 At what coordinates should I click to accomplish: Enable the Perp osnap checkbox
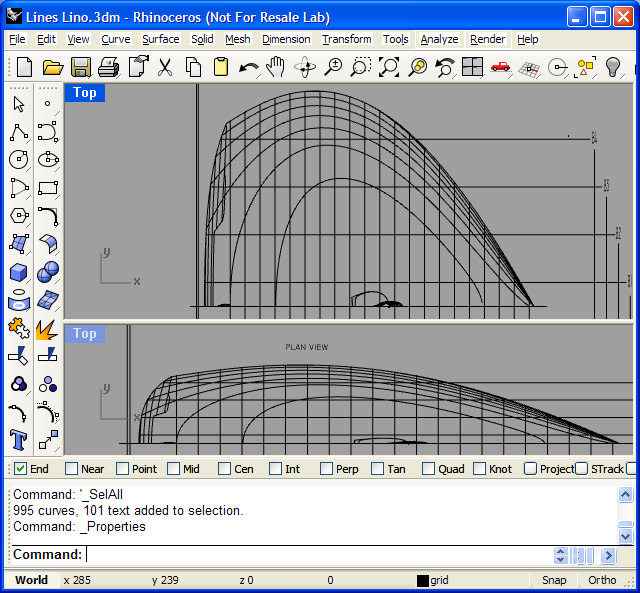(327, 469)
